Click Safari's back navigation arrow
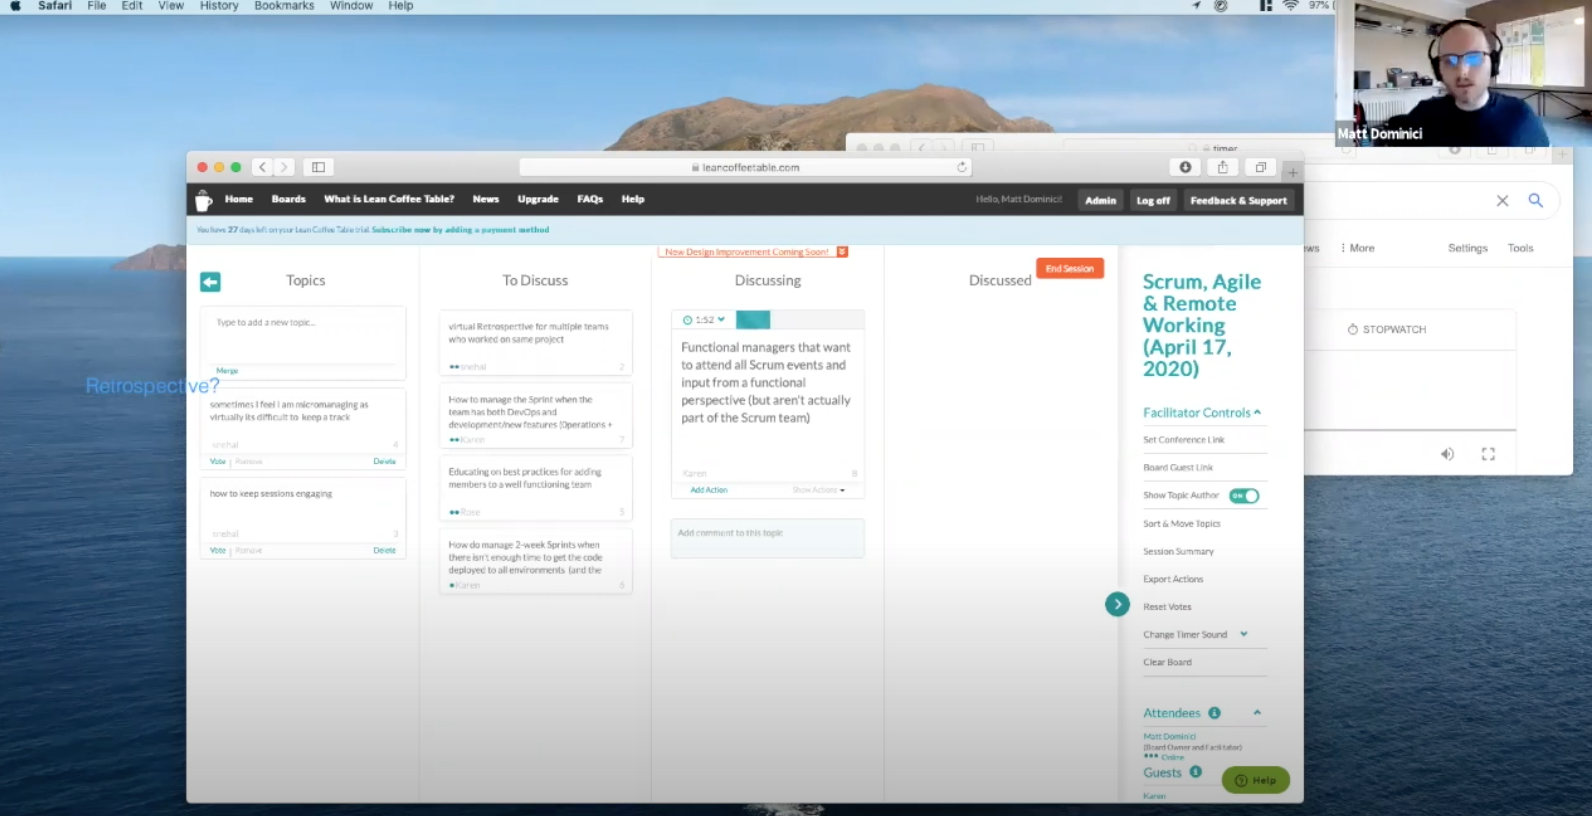The width and height of the screenshot is (1592, 816). click(x=263, y=167)
